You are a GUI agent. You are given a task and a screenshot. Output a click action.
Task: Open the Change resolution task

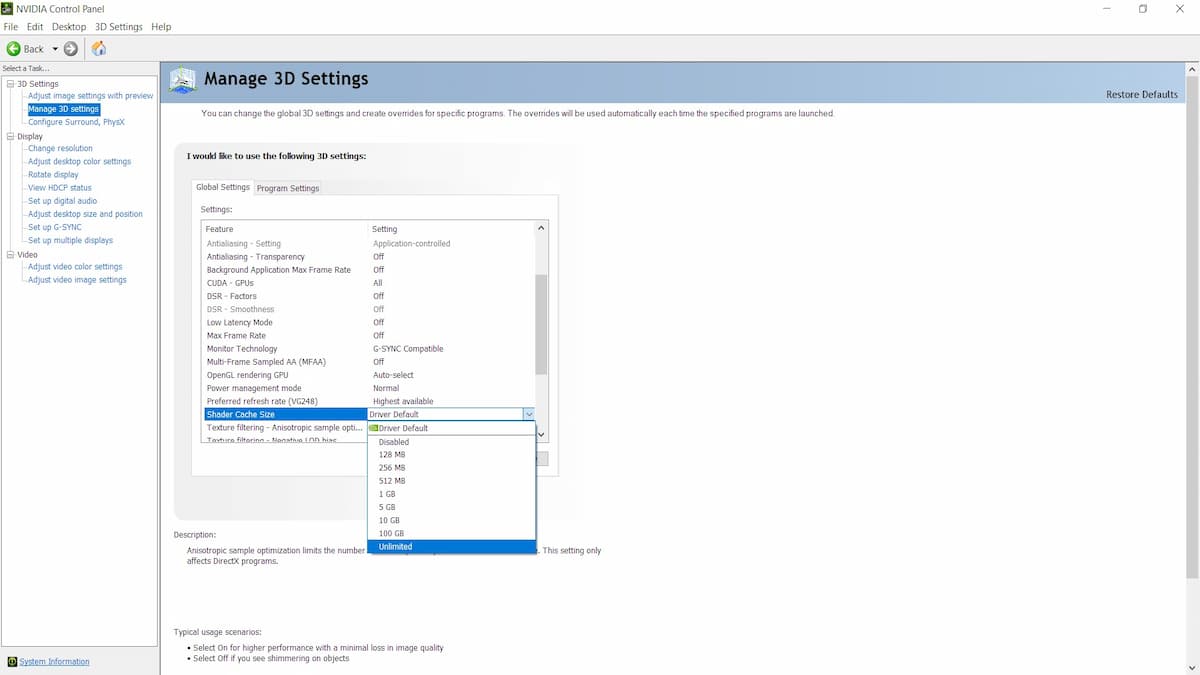[60, 148]
